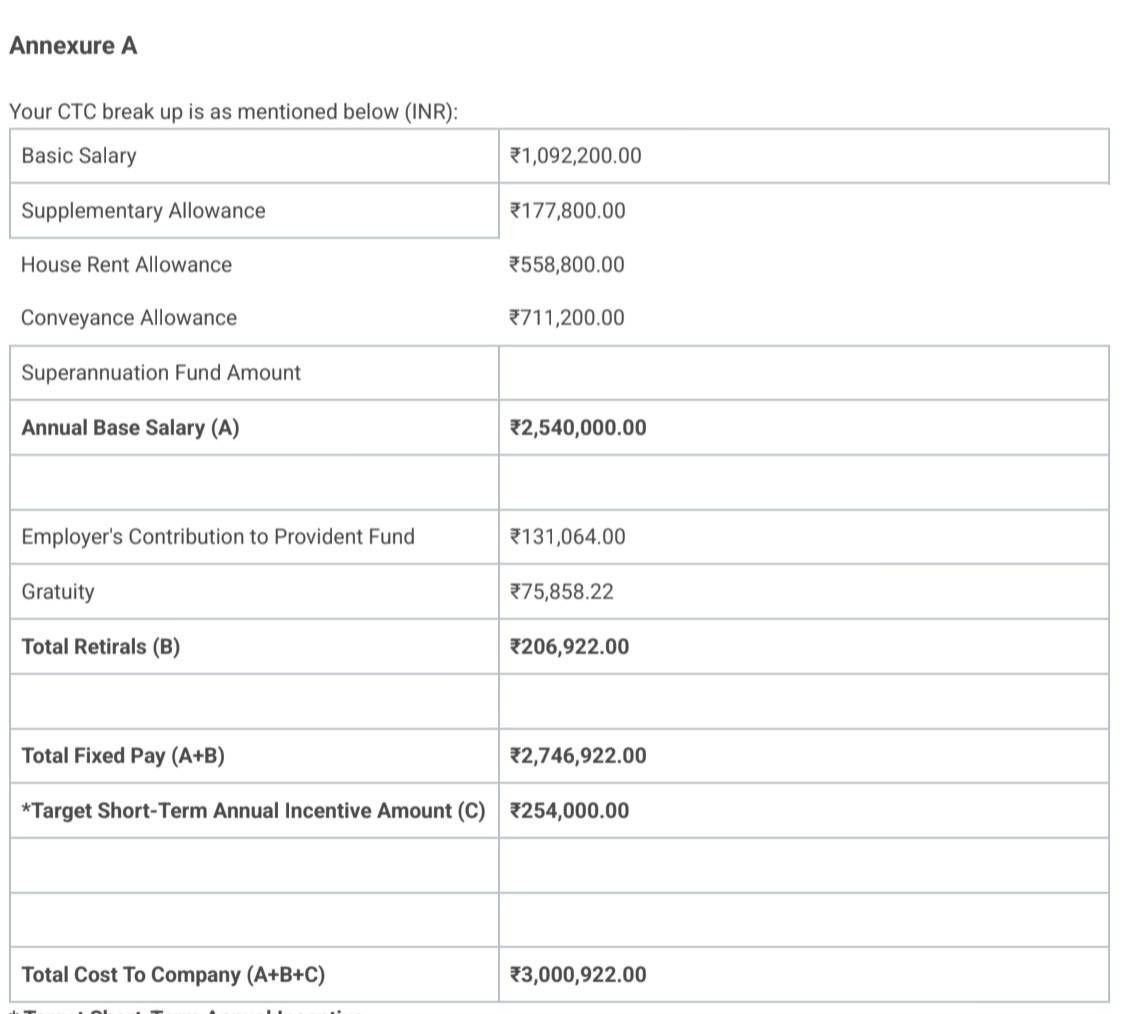Select the Conveyance Allowance label
This screenshot has height=1014, width=1121.
129,318
